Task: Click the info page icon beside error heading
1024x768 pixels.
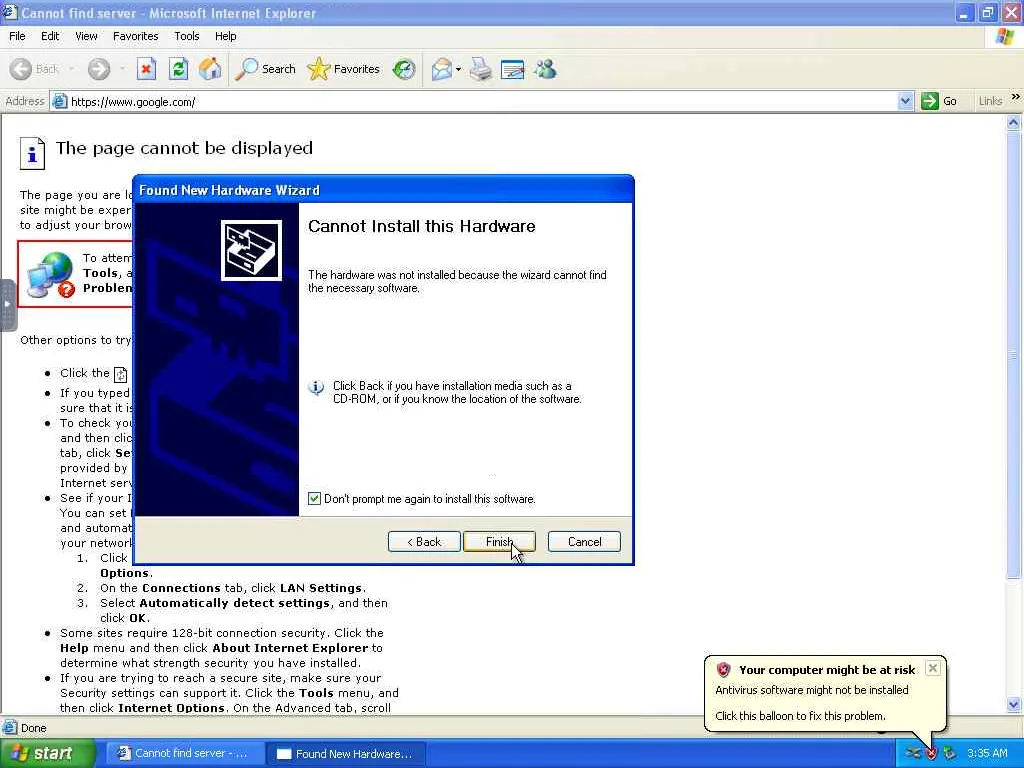Action: [32, 153]
